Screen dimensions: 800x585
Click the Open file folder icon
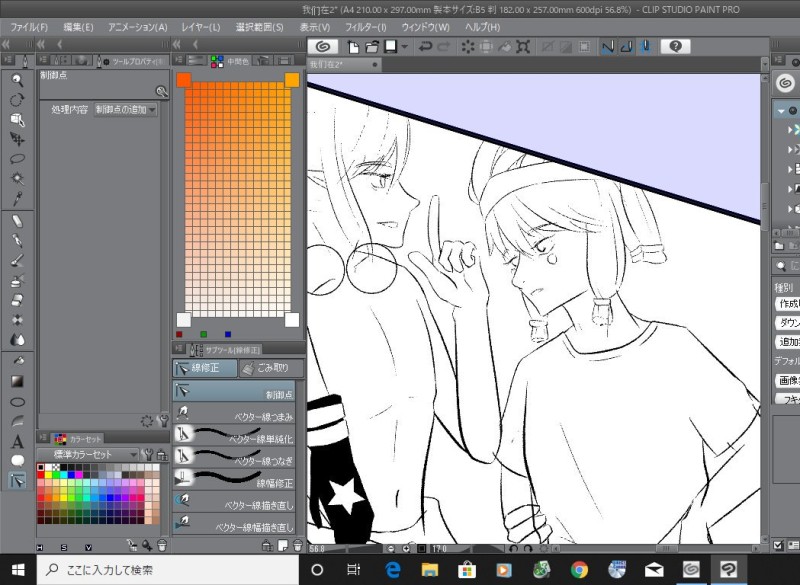click(x=372, y=47)
